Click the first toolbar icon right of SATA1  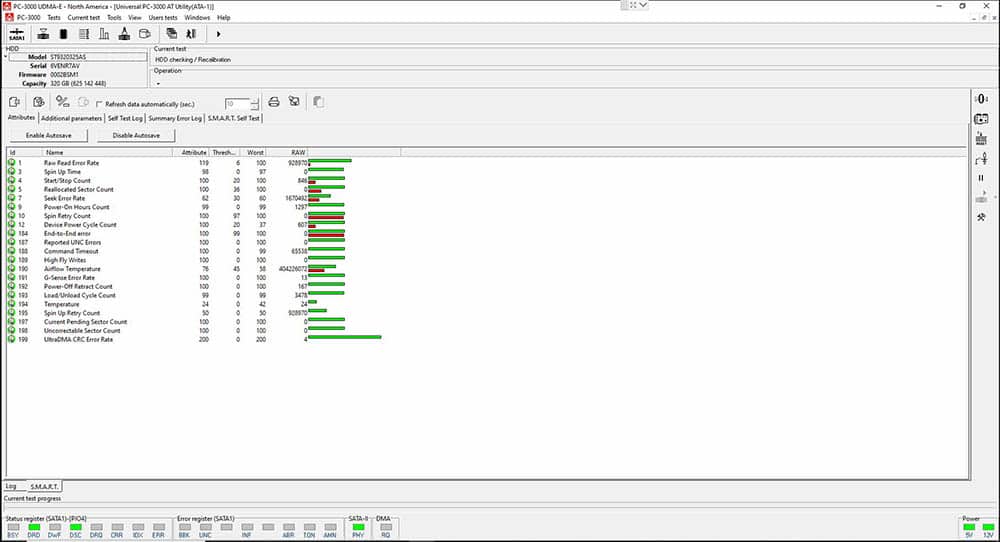(43, 34)
